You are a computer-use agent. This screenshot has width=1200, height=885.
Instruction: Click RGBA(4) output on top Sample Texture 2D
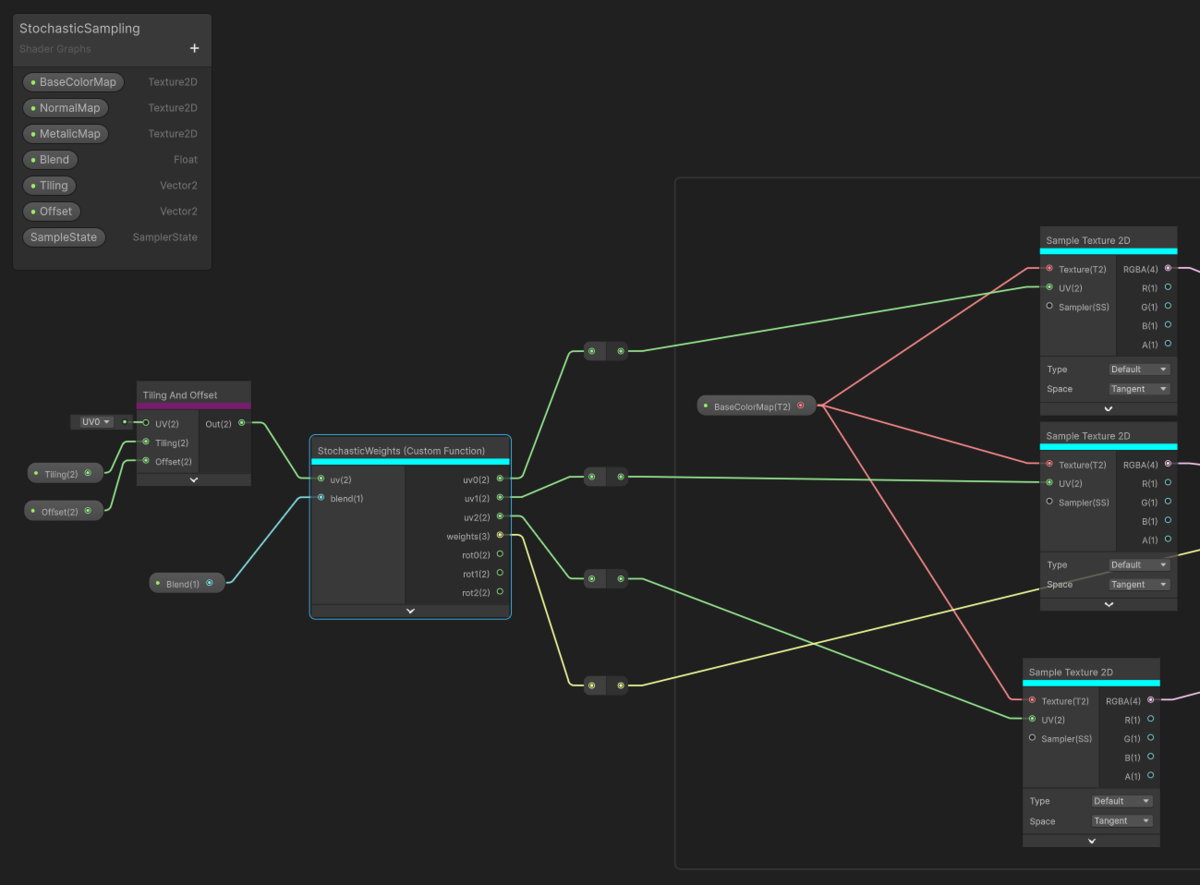[x=1167, y=268]
